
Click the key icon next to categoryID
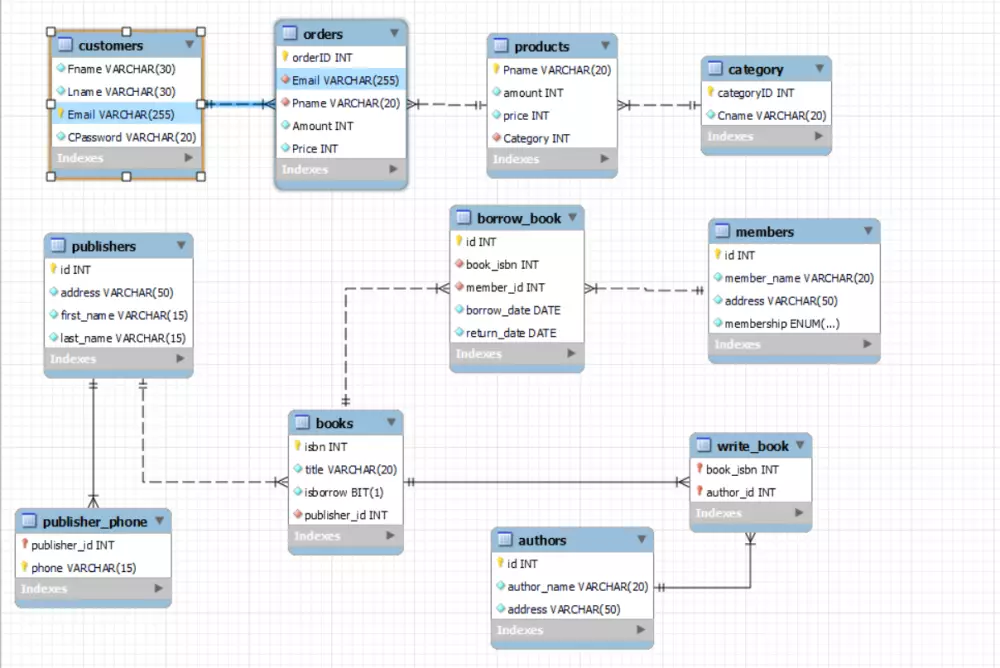712,92
